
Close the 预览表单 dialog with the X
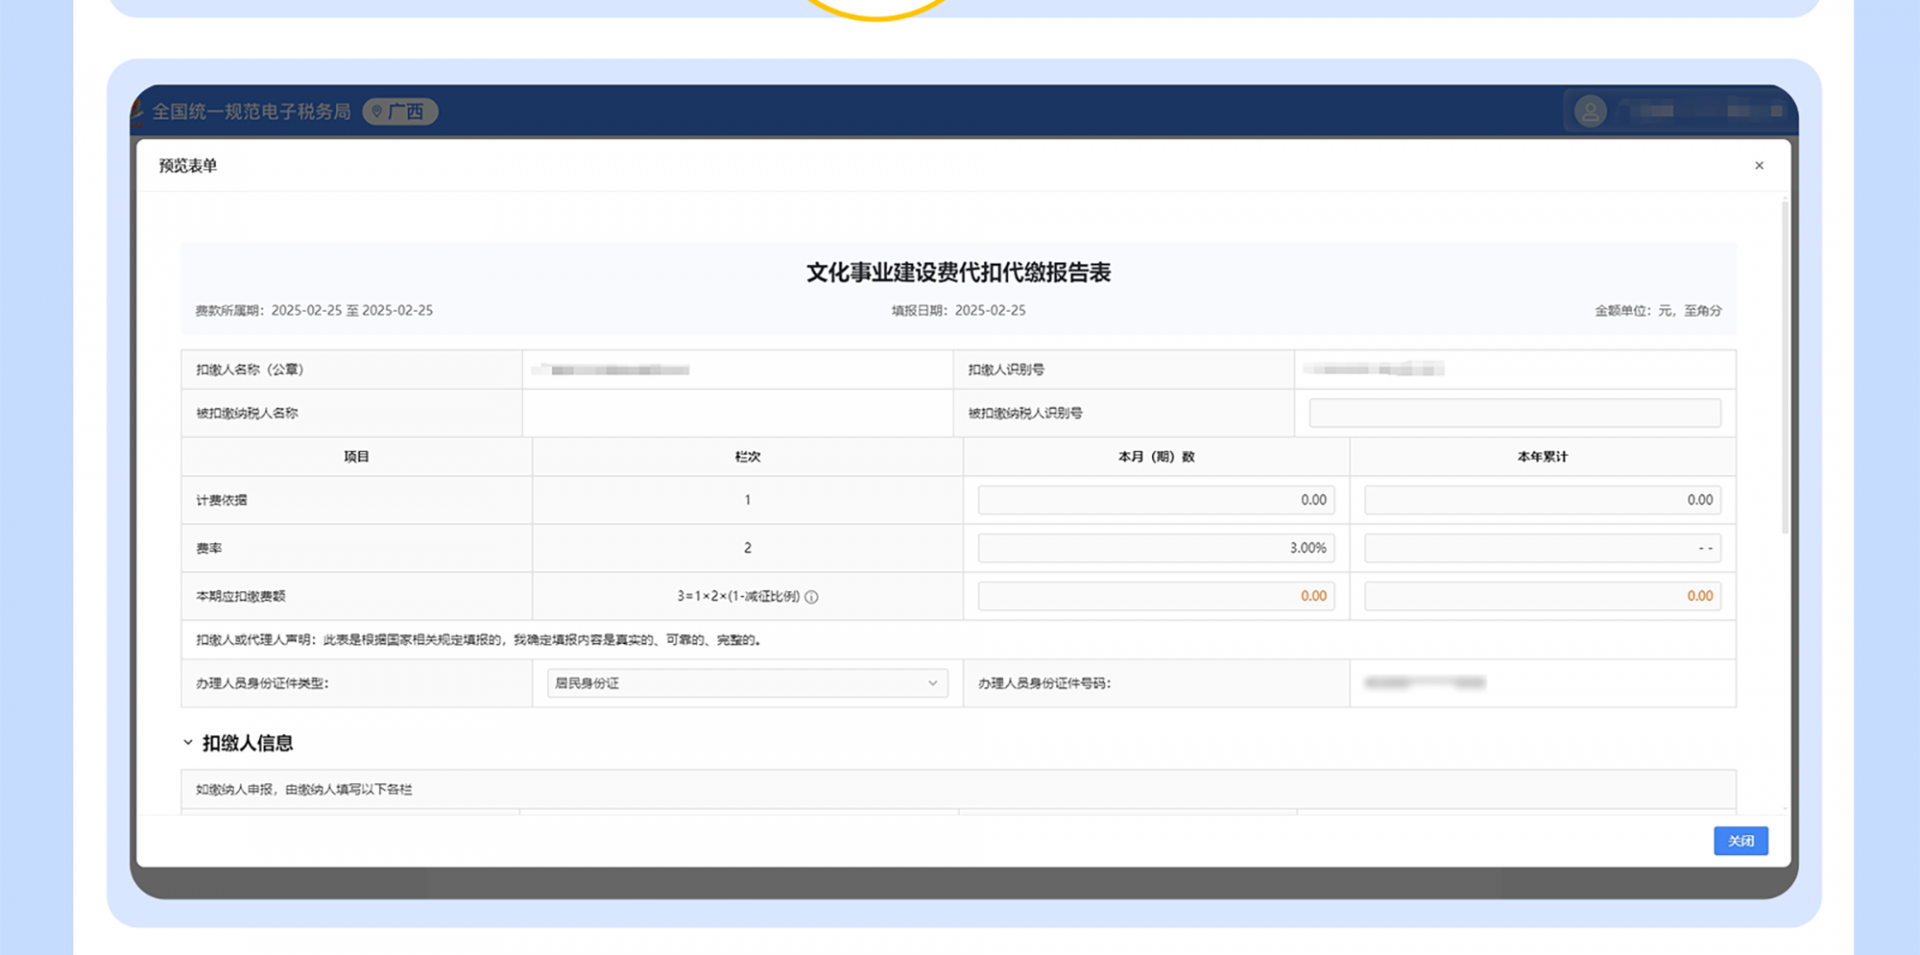pyautogui.click(x=1759, y=166)
